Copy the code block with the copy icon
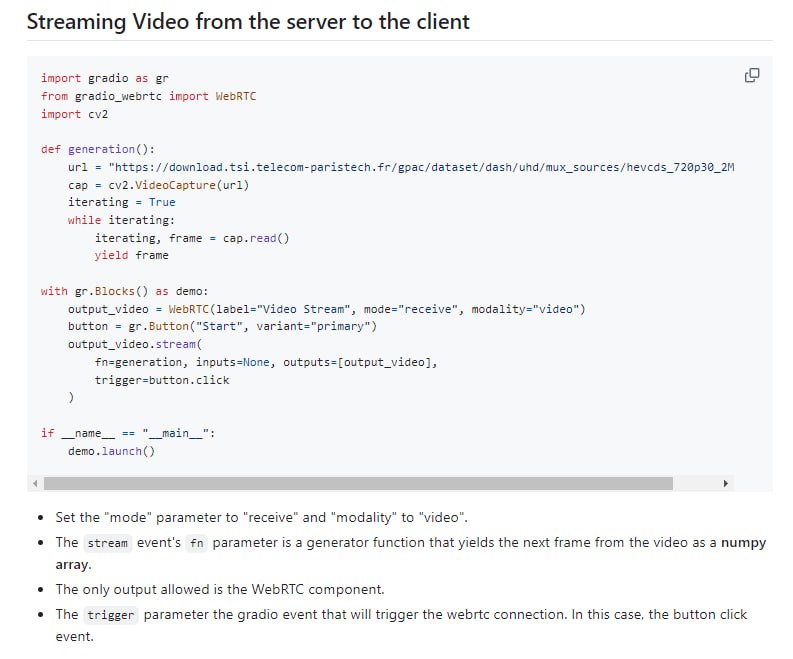Image resolution: width=793 pixels, height=659 pixels. 752,76
